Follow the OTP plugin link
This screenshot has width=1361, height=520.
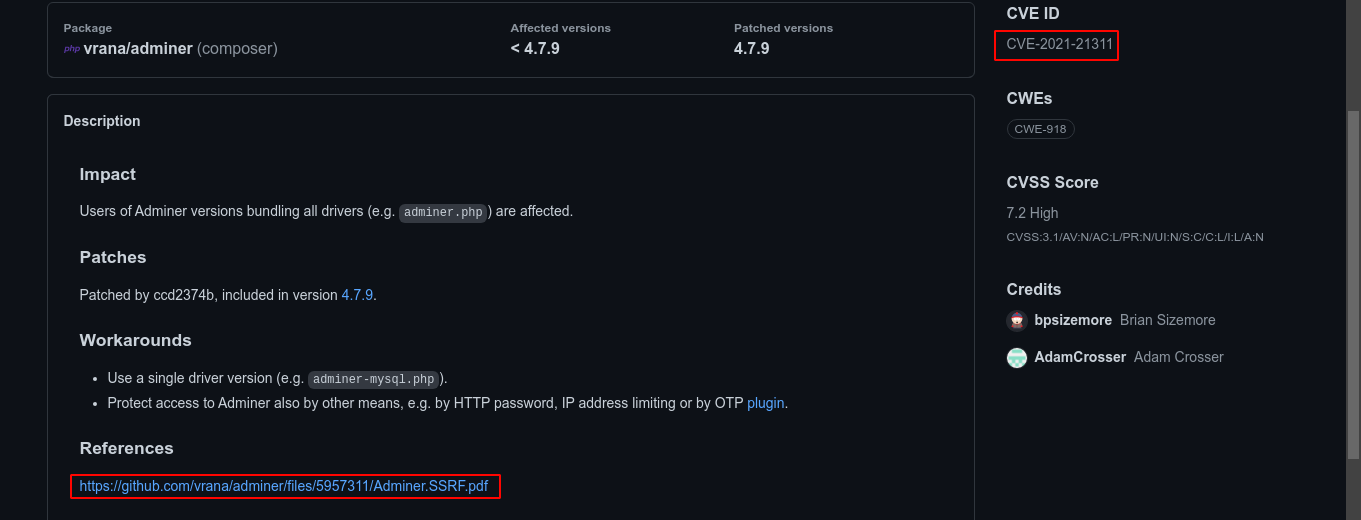pyautogui.click(x=765, y=403)
